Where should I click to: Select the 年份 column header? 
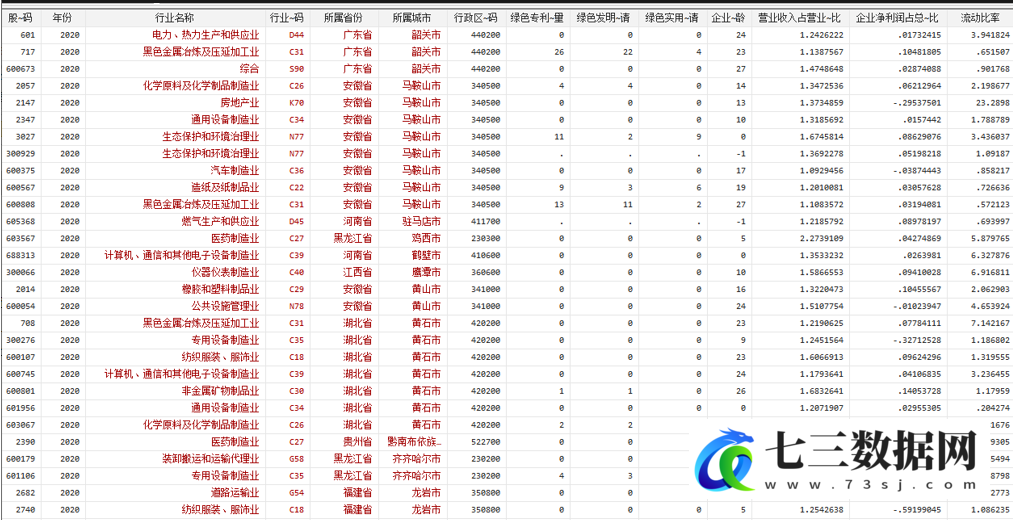(x=63, y=17)
